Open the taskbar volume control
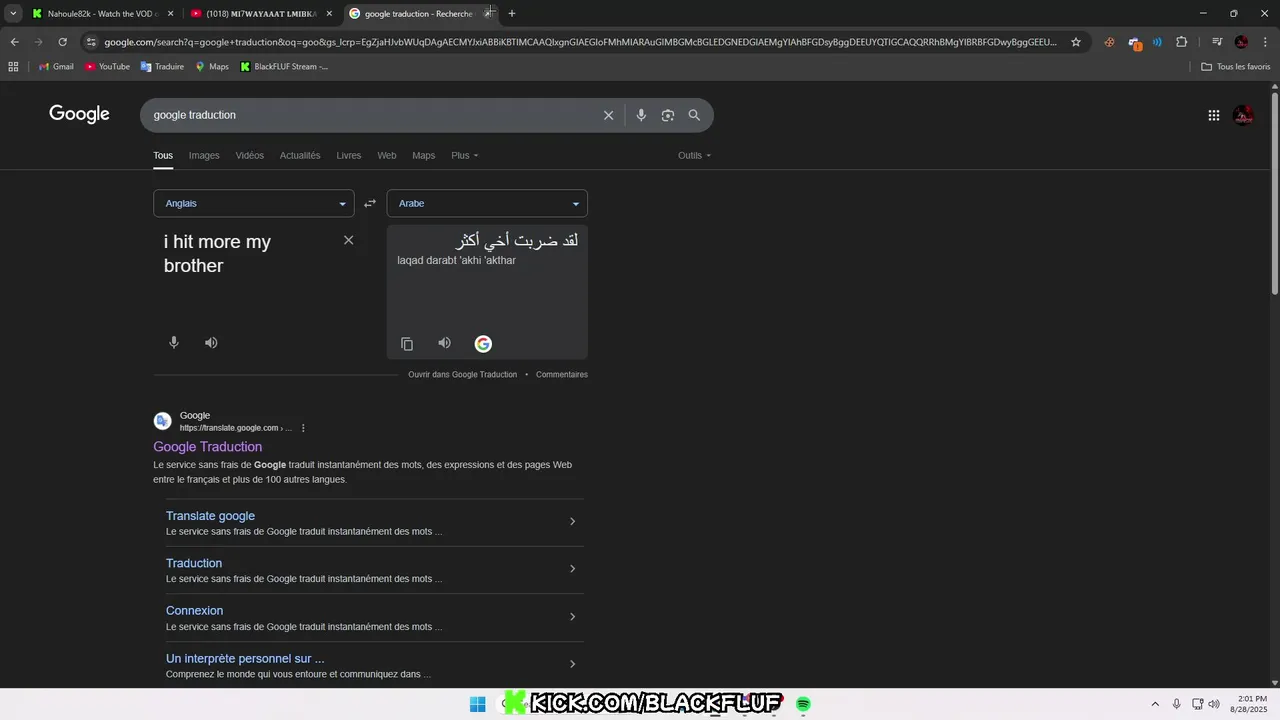The image size is (1280, 720). 1214,704
